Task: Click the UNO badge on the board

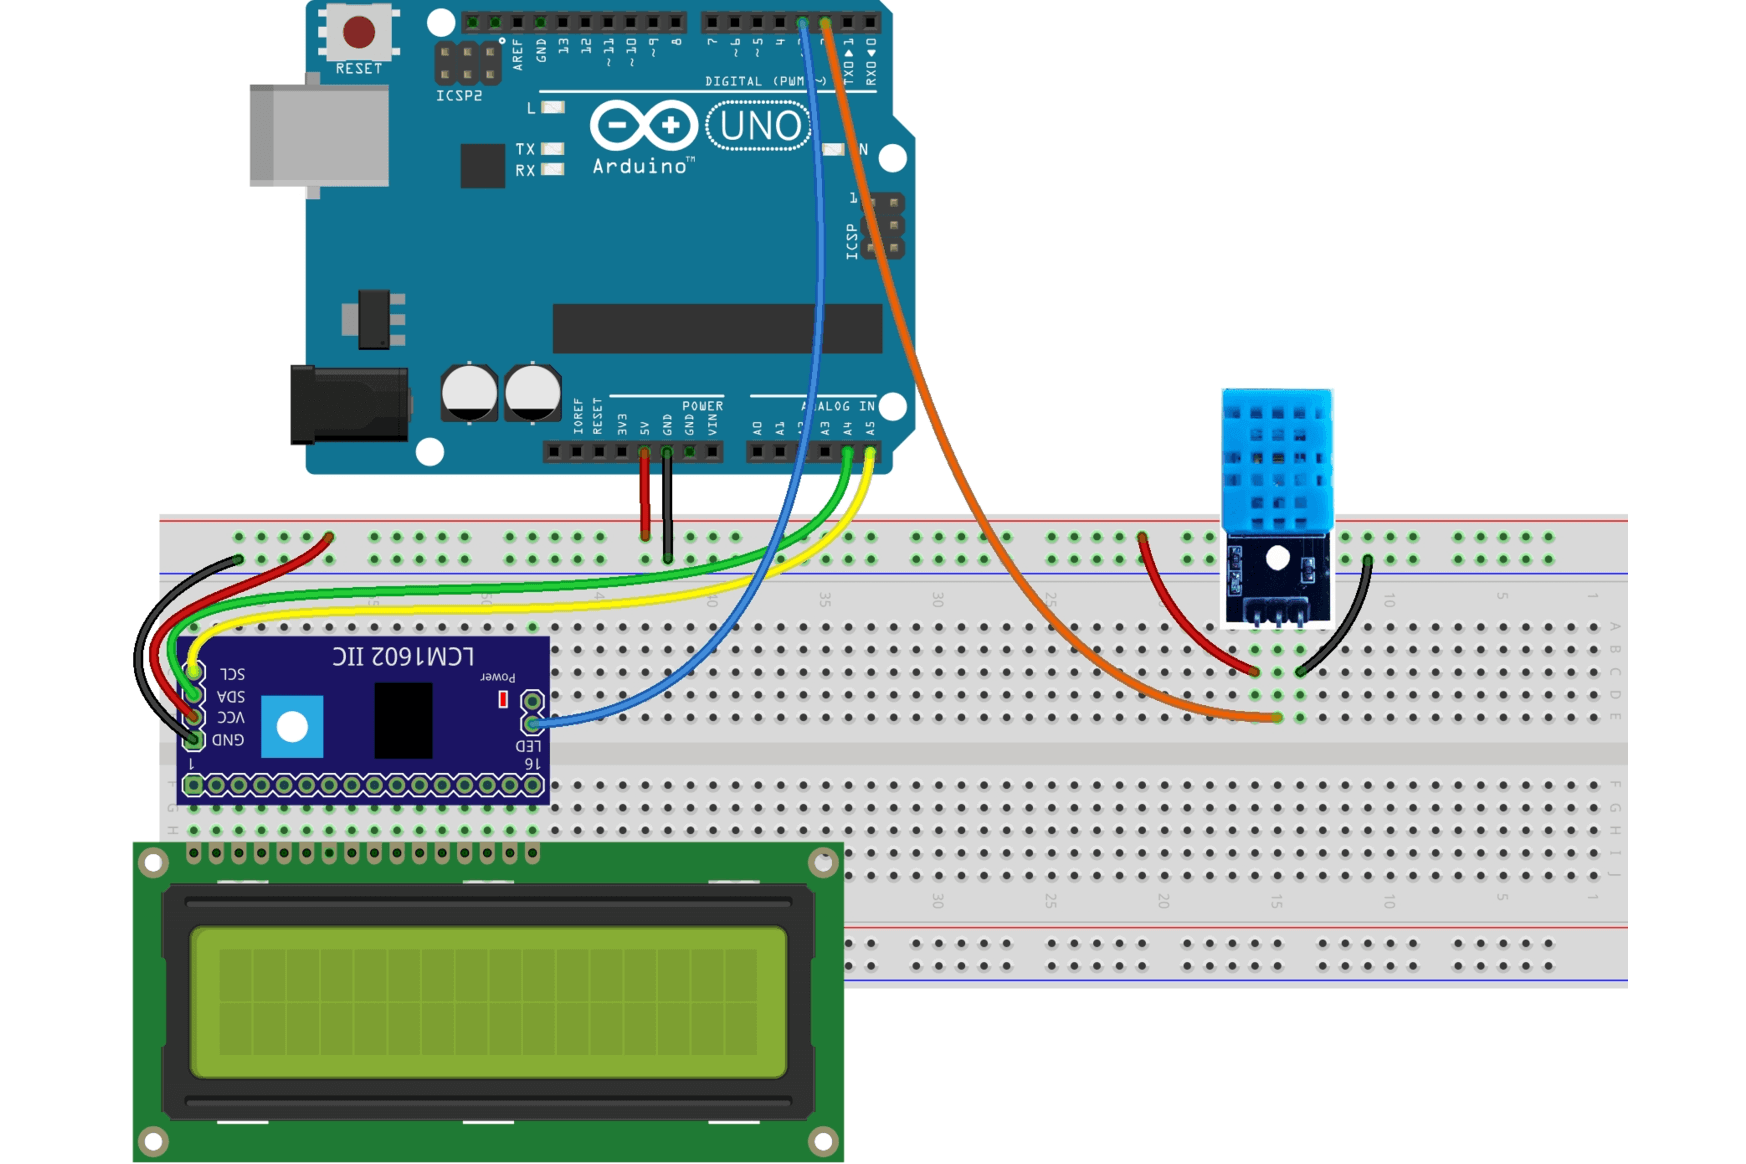Action: point(759,126)
